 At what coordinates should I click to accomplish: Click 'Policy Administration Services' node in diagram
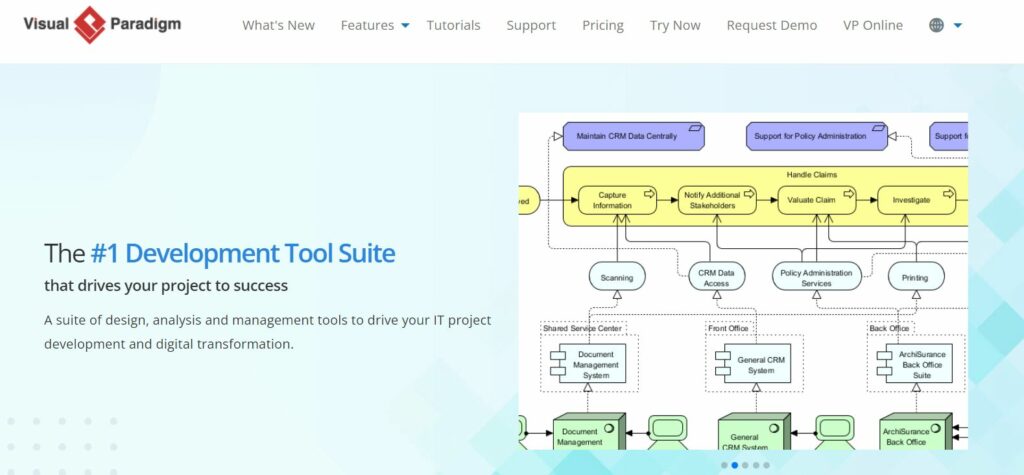click(x=816, y=277)
